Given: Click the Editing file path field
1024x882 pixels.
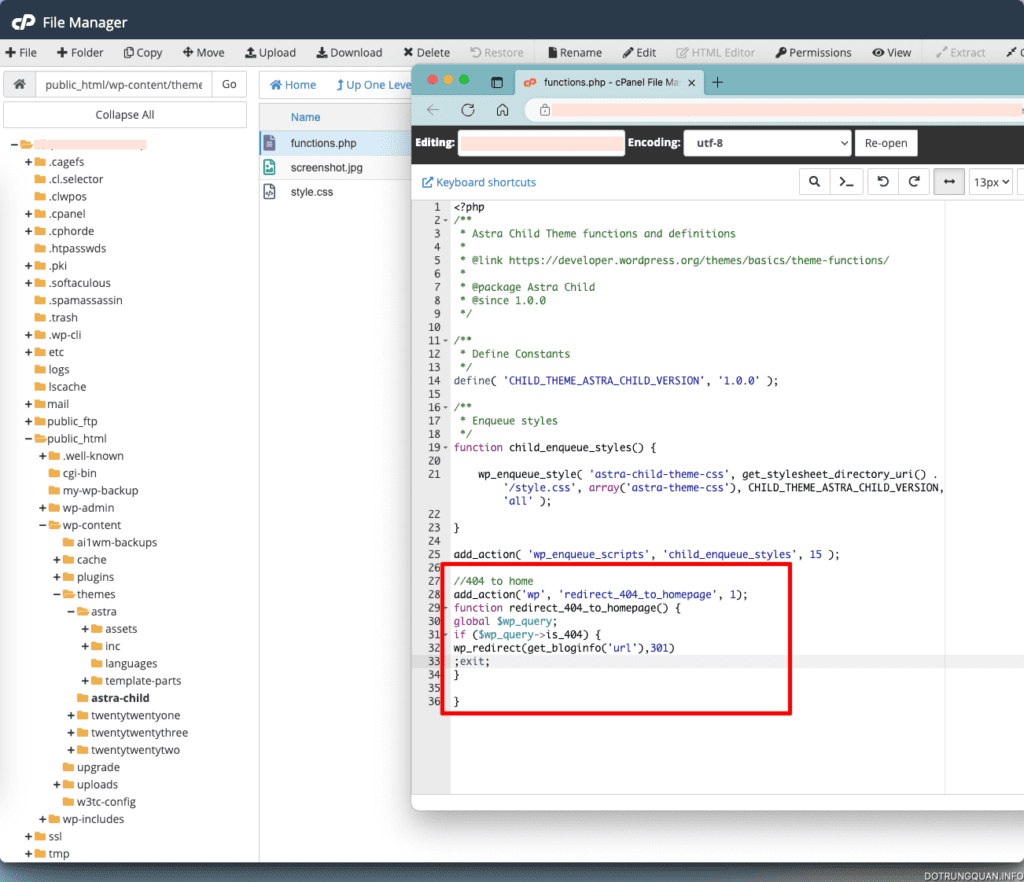Looking at the screenshot, I should [541, 143].
